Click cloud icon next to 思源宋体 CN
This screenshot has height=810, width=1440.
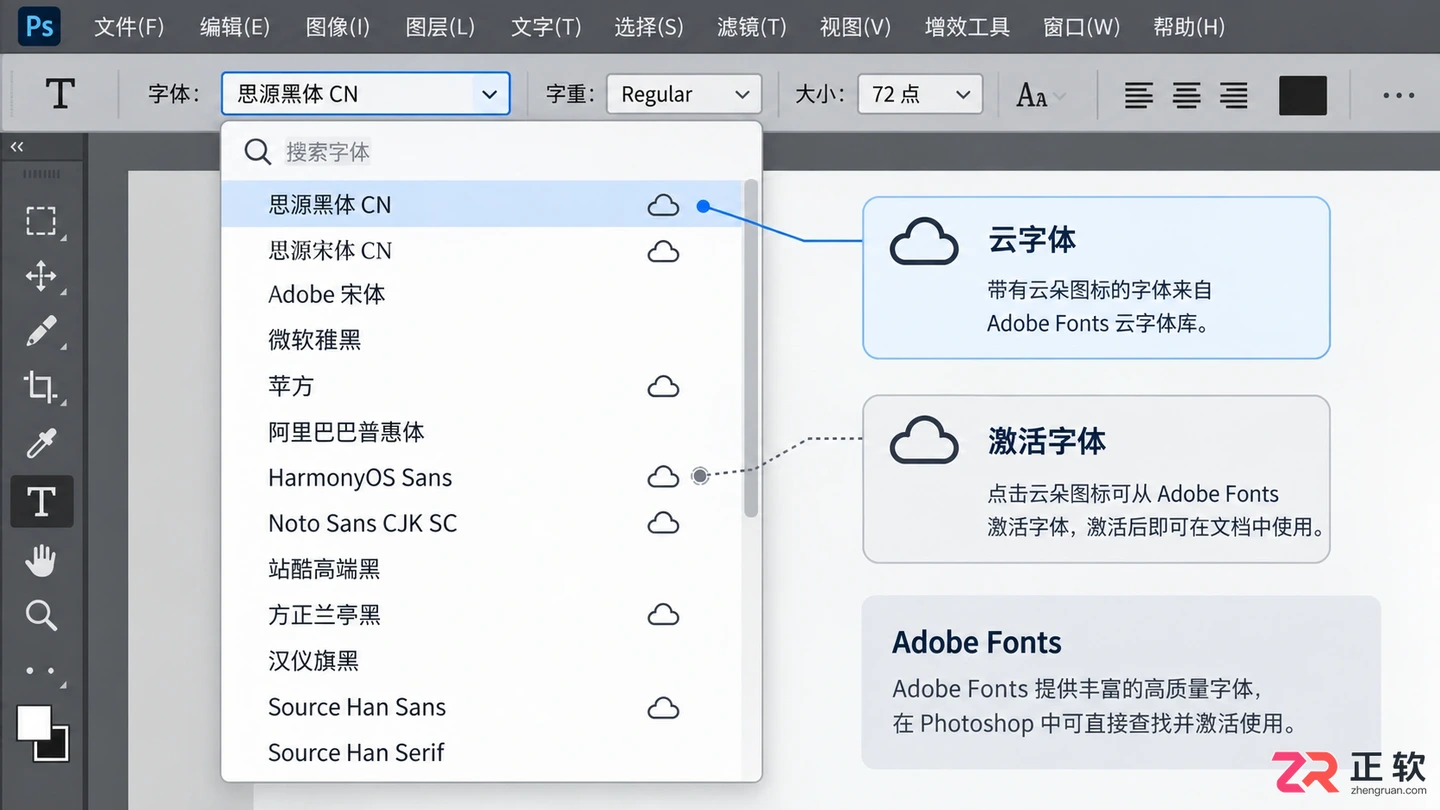(663, 251)
